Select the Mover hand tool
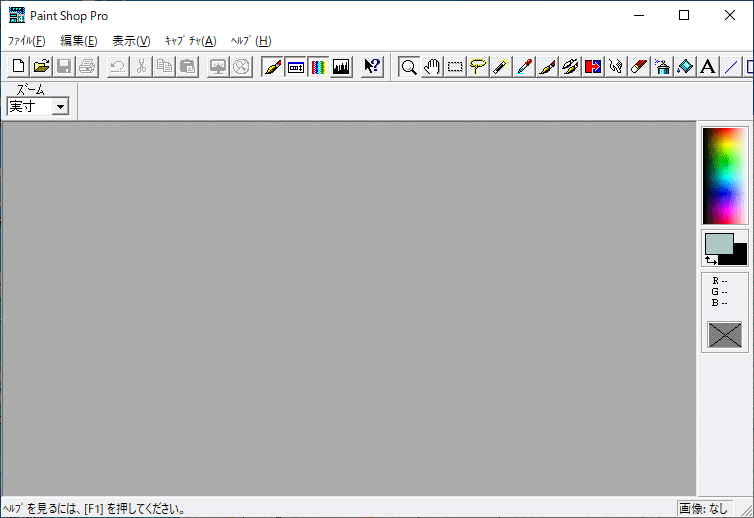754x518 pixels. coord(432,66)
